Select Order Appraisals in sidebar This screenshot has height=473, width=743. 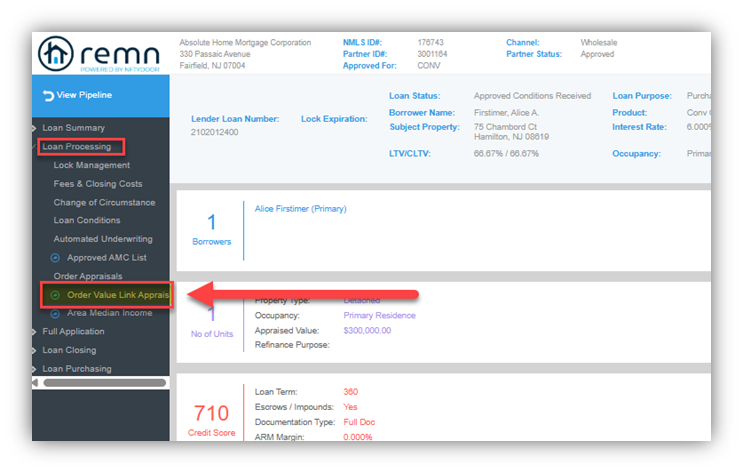tap(88, 276)
